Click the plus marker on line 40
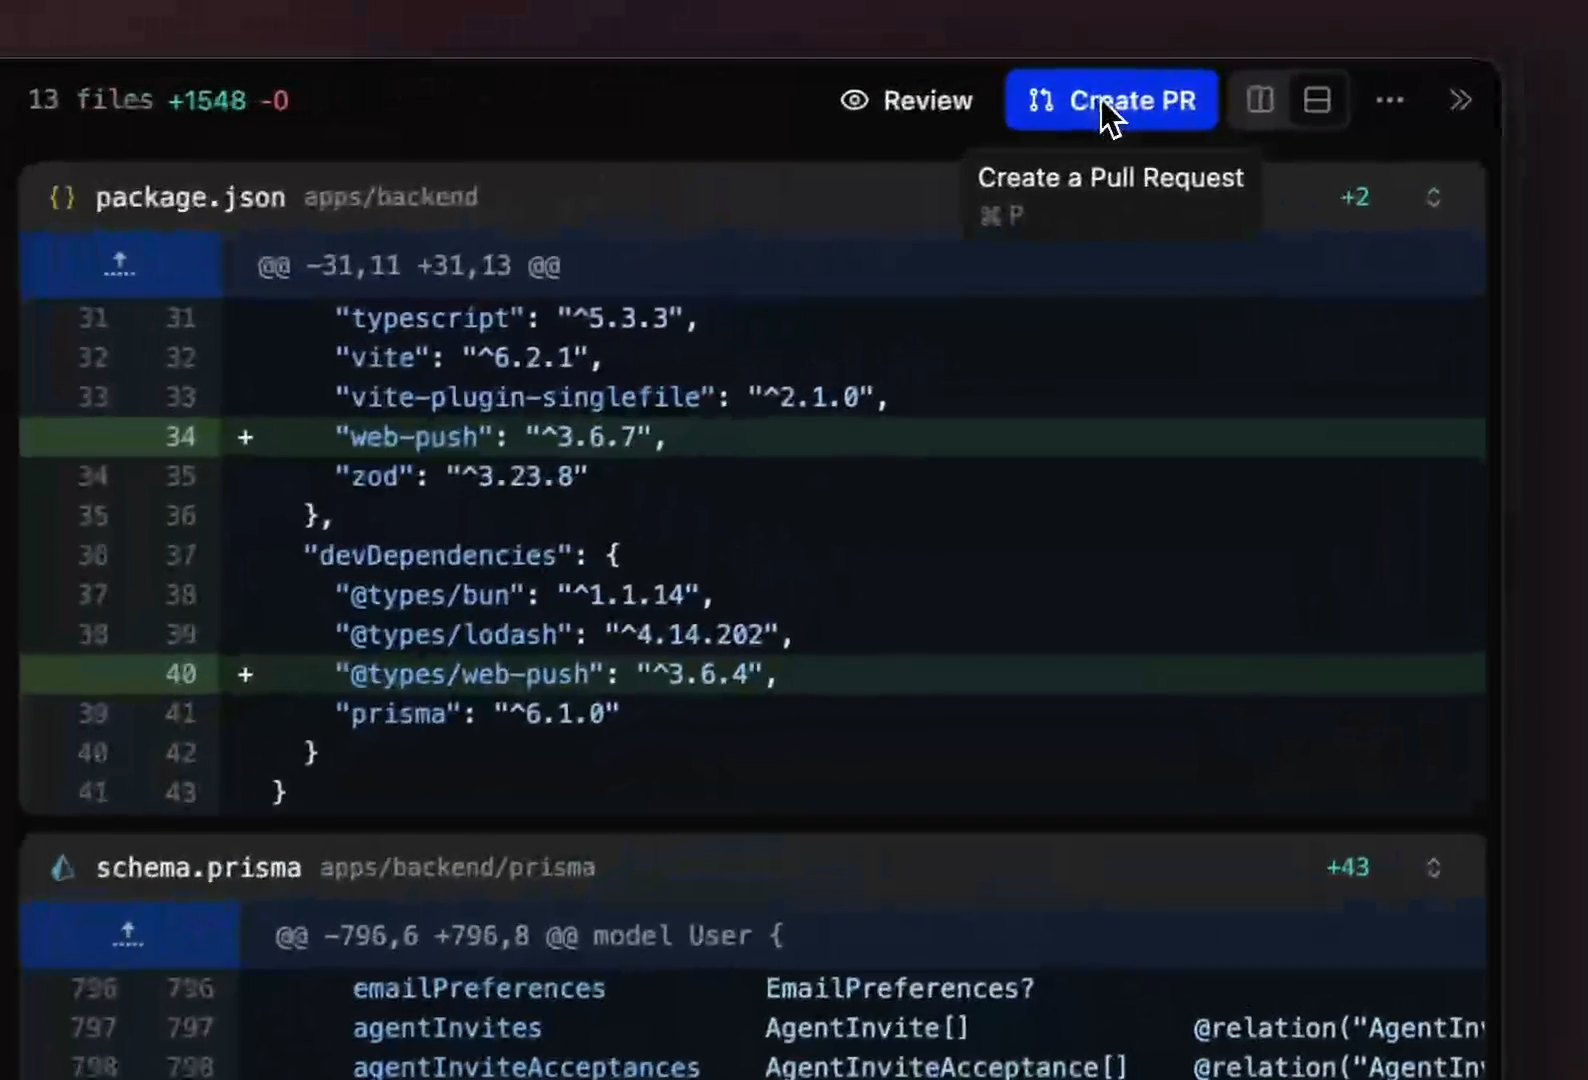 pyautogui.click(x=245, y=675)
